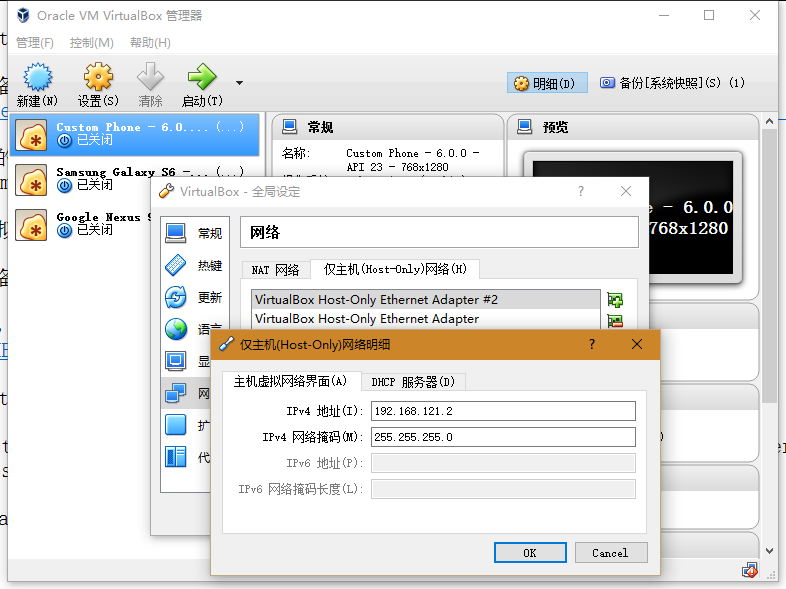Click the Custom Phone power state icon
786x589 pixels.
[x=64, y=141]
